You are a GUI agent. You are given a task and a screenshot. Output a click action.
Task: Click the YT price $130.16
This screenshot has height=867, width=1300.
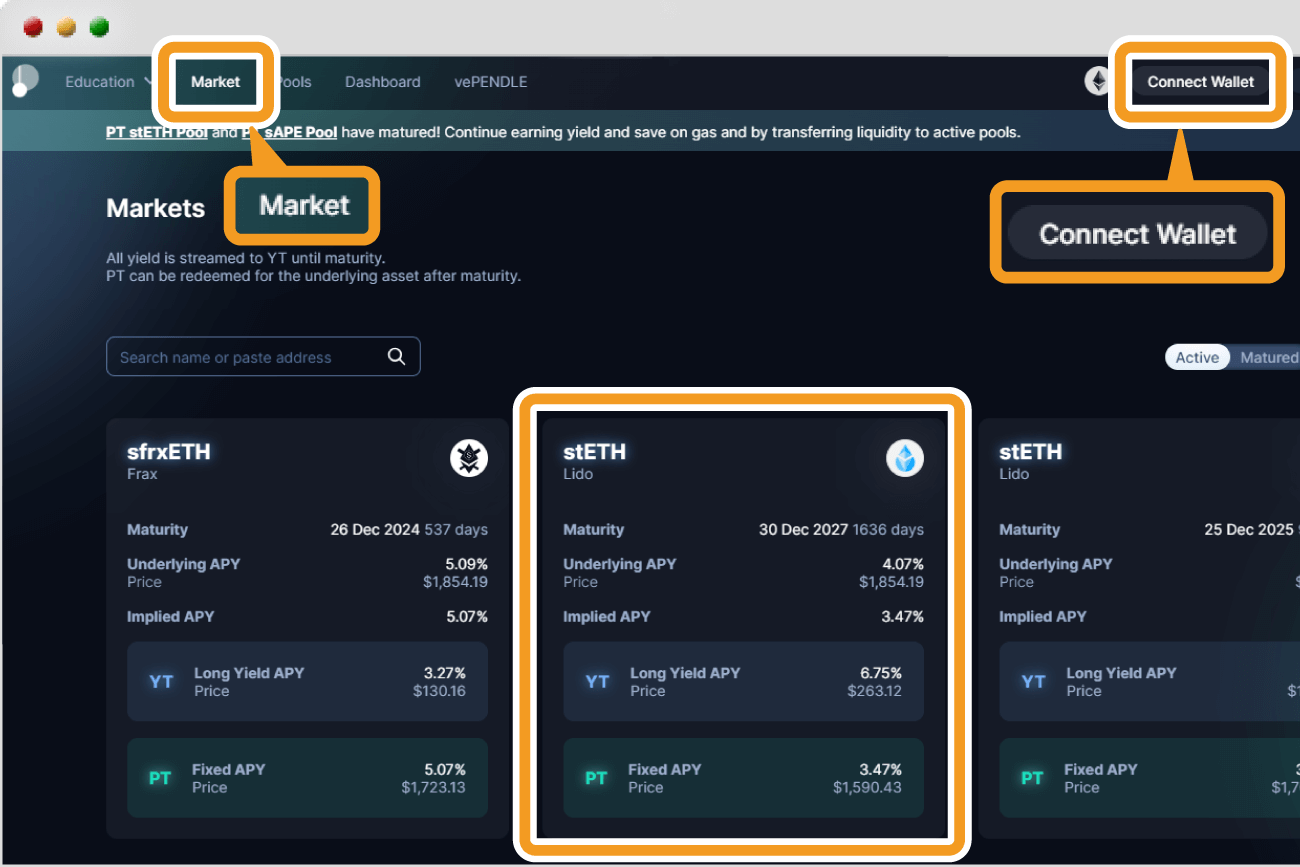439,691
